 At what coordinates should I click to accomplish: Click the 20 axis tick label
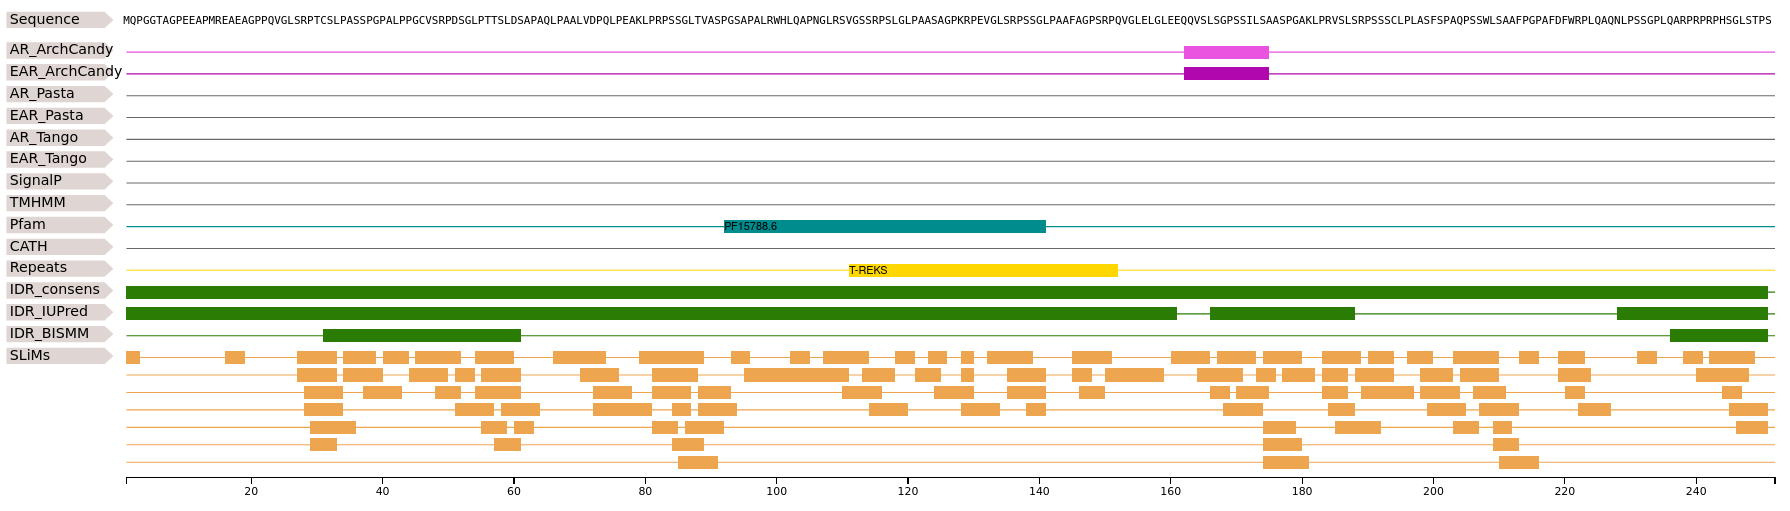pyautogui.click(x=251, y=491)
